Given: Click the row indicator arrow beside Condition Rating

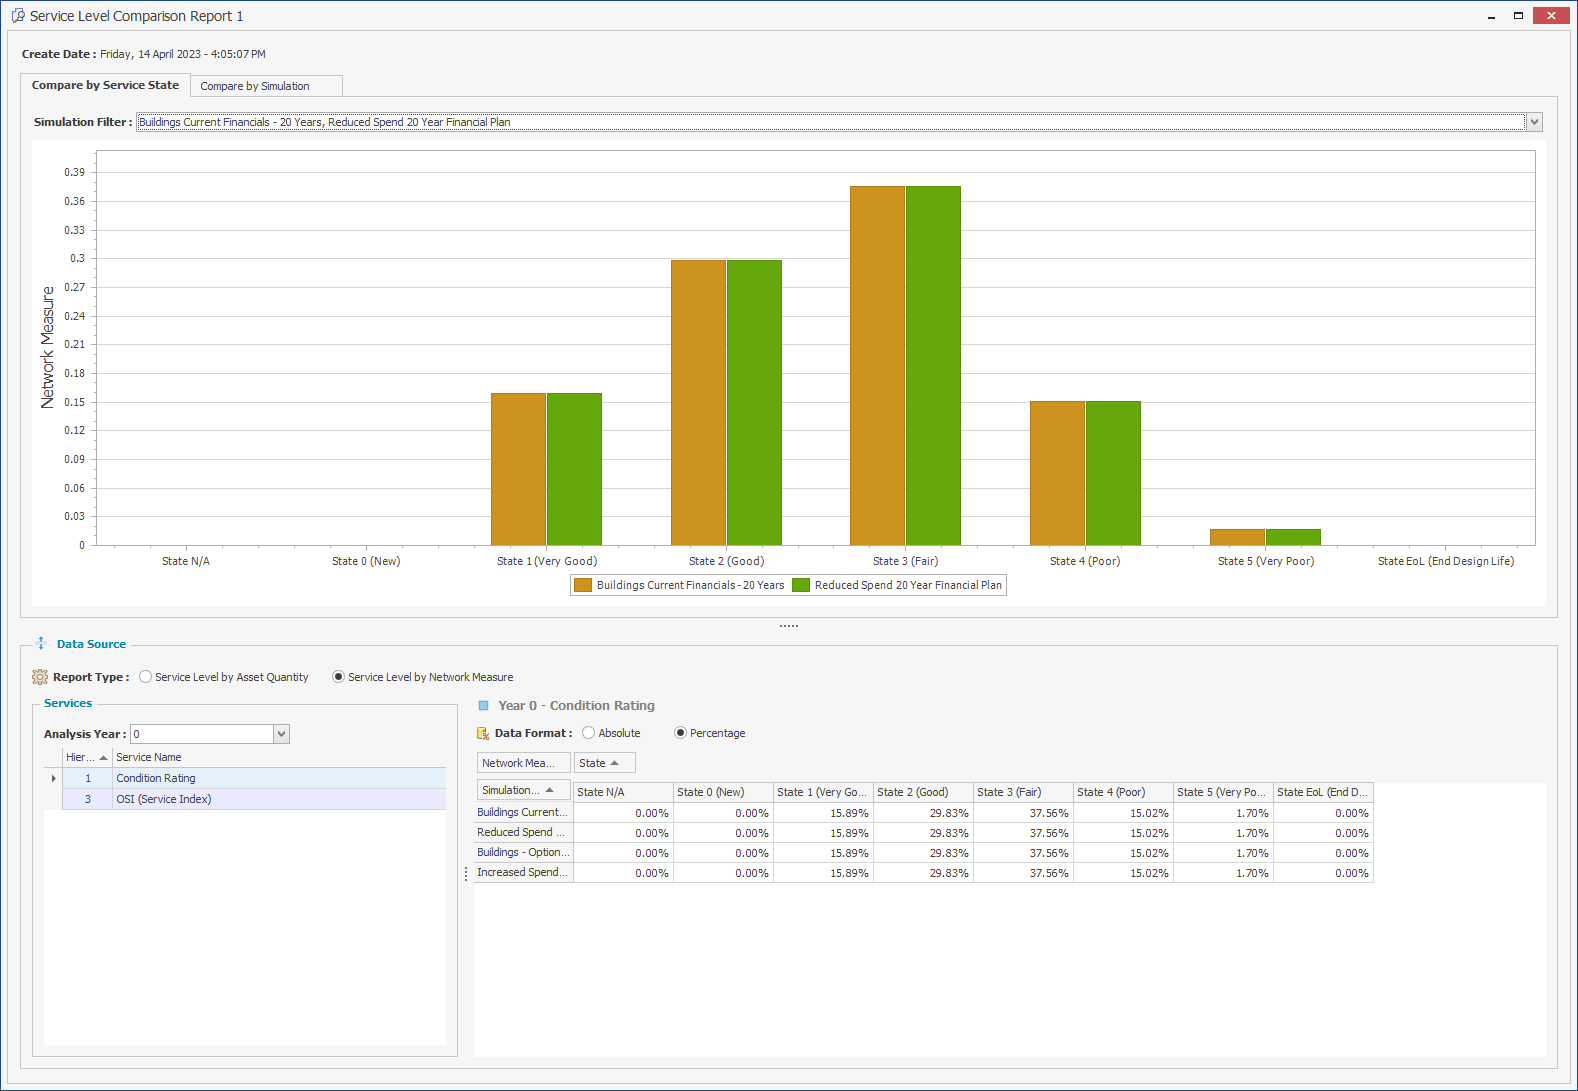Looking at the screenshot, I should click(53, 778).
